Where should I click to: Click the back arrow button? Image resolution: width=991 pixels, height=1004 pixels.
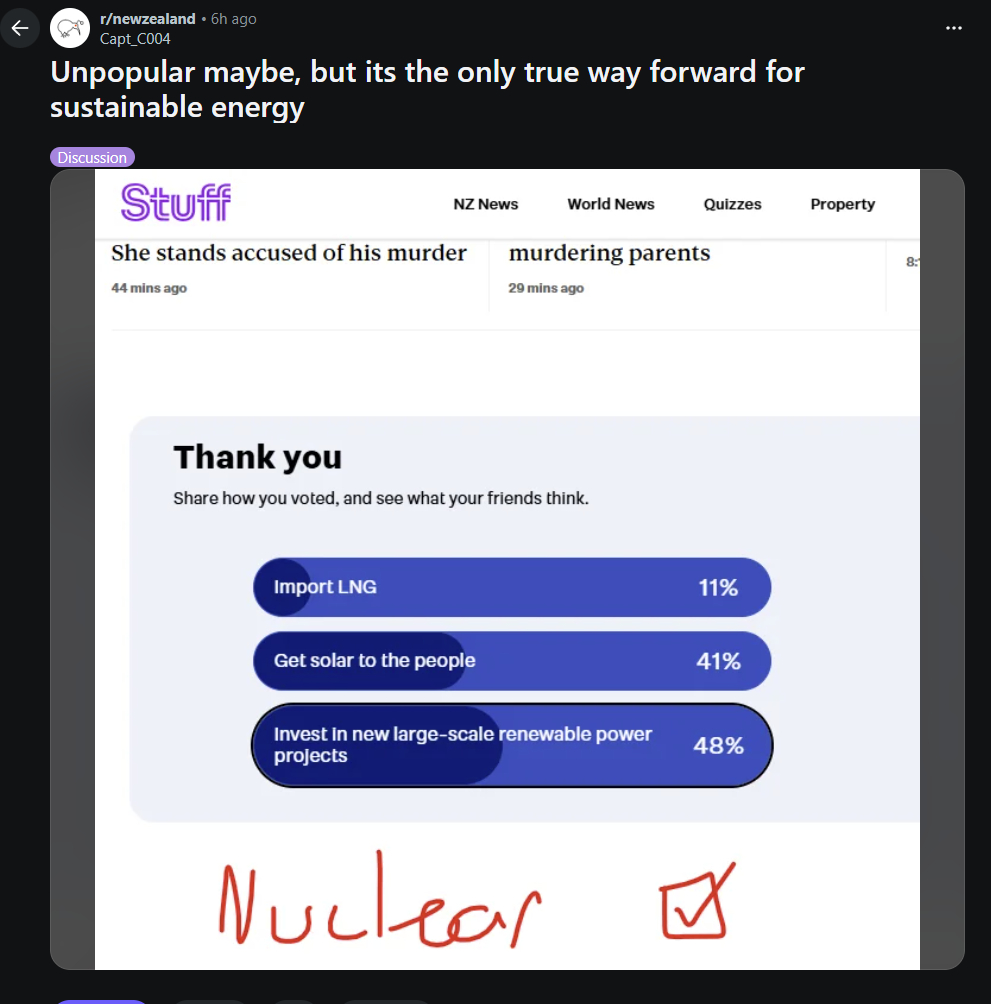[x=20, y=28]
